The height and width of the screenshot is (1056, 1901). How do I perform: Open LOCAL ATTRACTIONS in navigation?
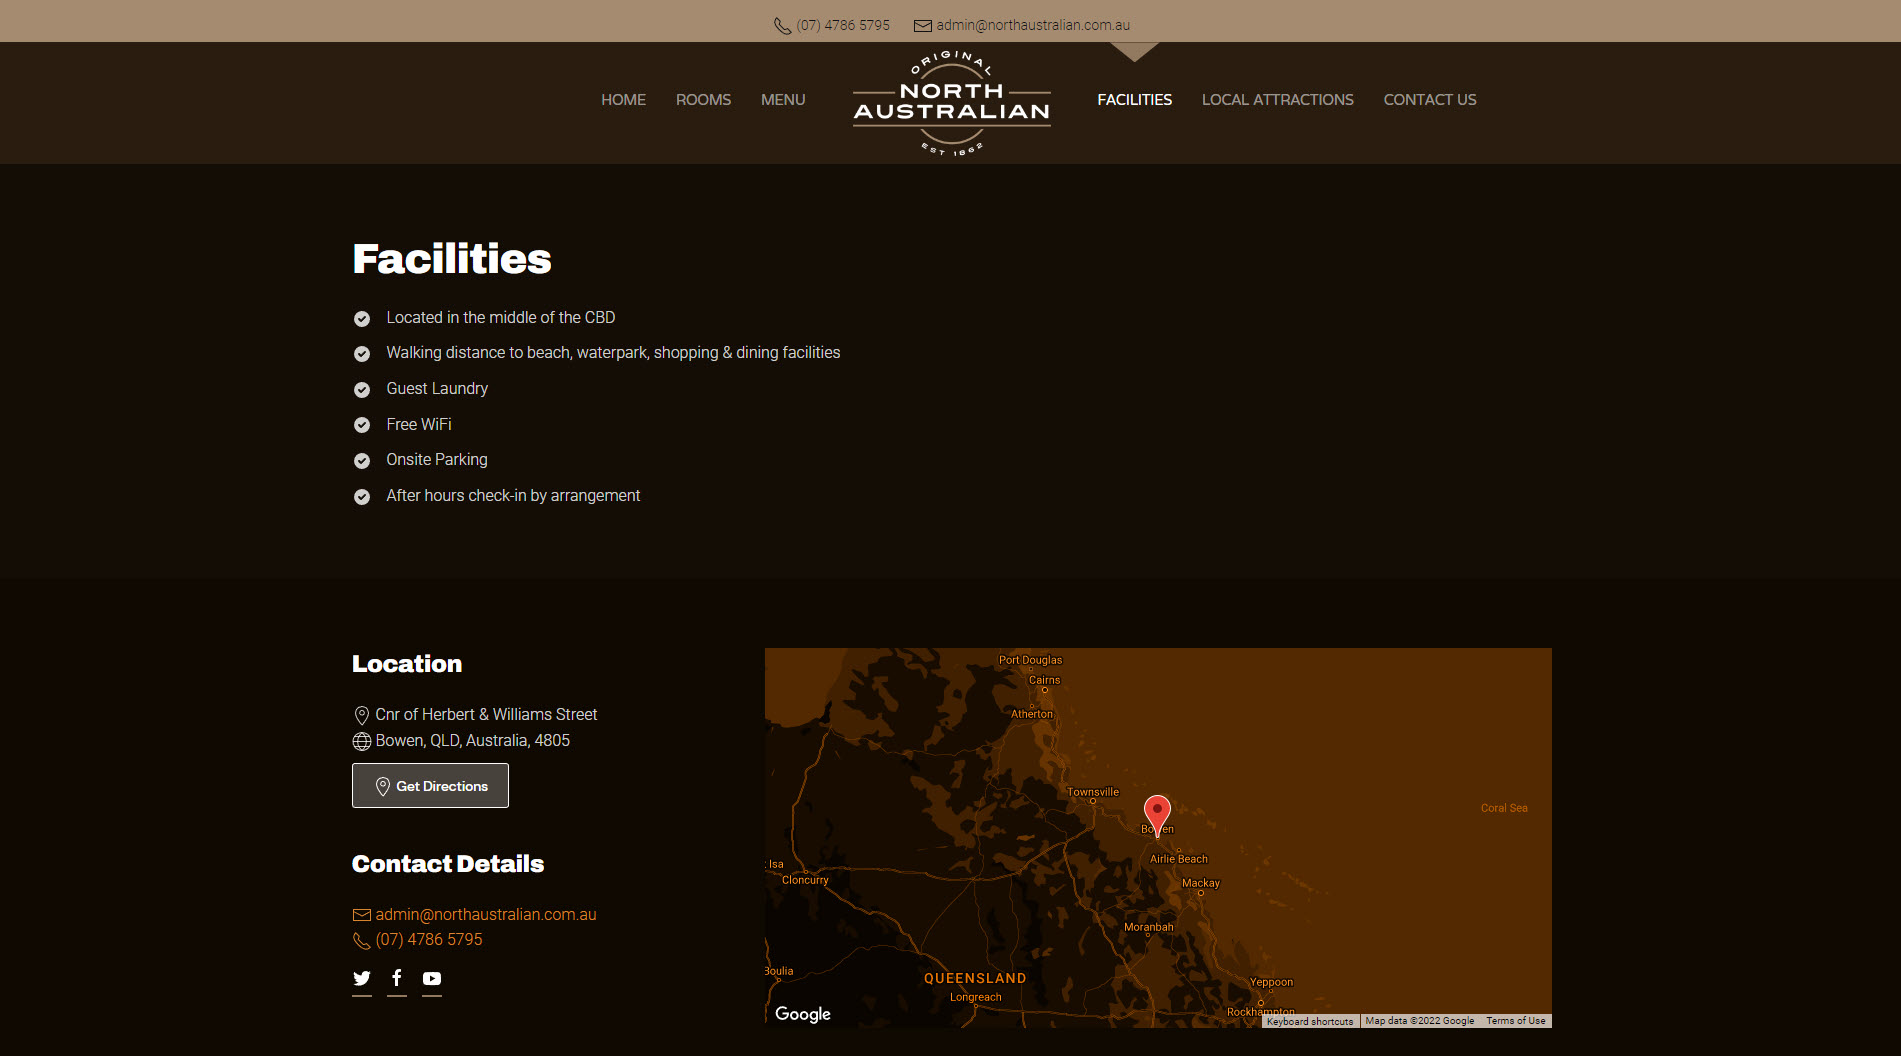(x=1277, y=100)
